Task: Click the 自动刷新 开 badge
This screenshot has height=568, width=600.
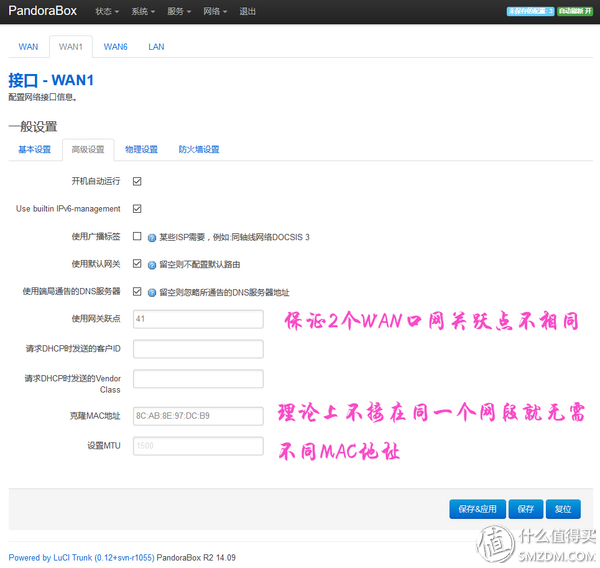Action: click(x=575, y=11)
